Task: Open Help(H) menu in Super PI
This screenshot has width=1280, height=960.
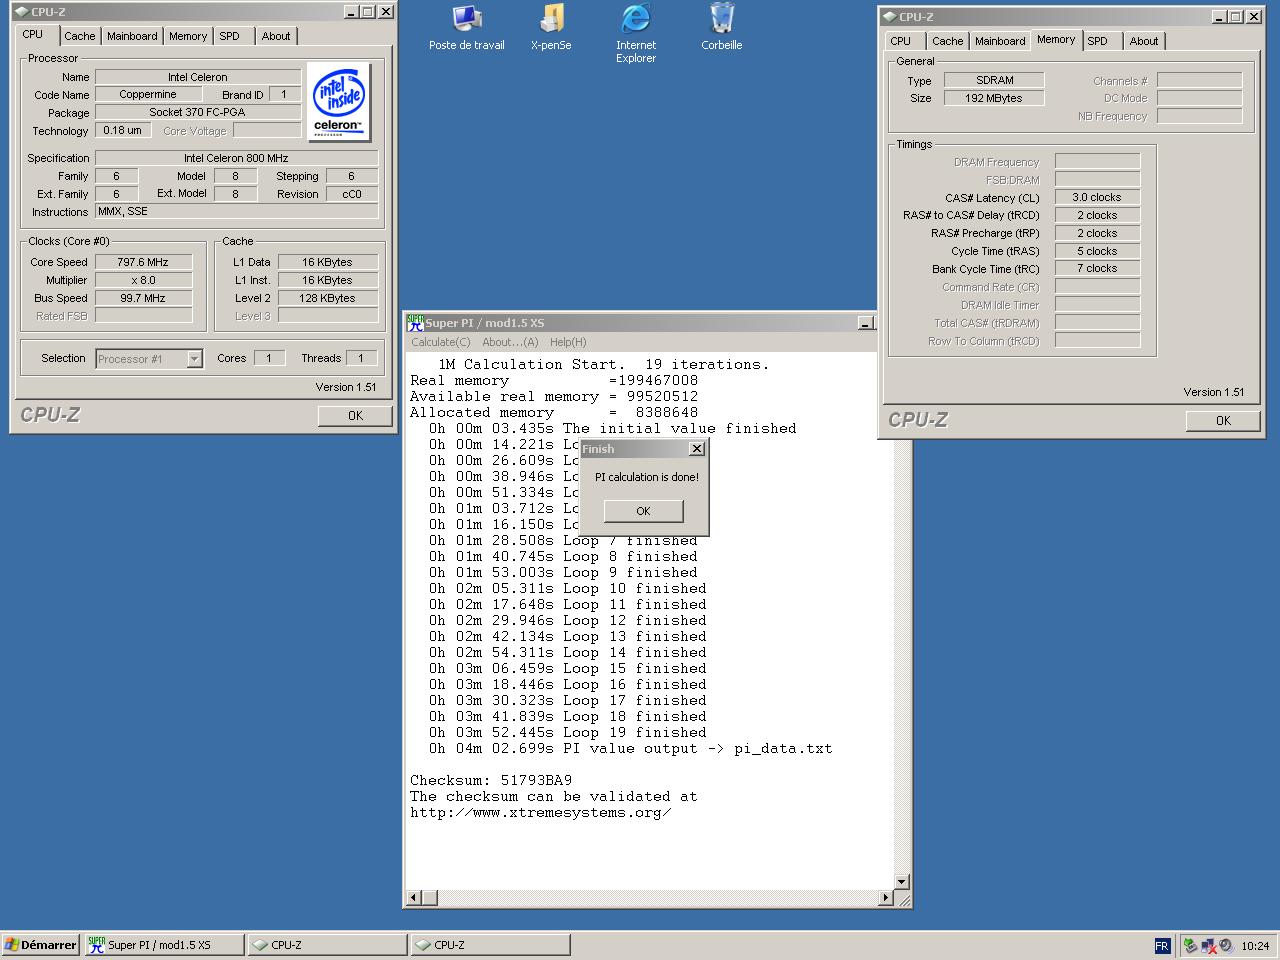Action: coord(568,342)
